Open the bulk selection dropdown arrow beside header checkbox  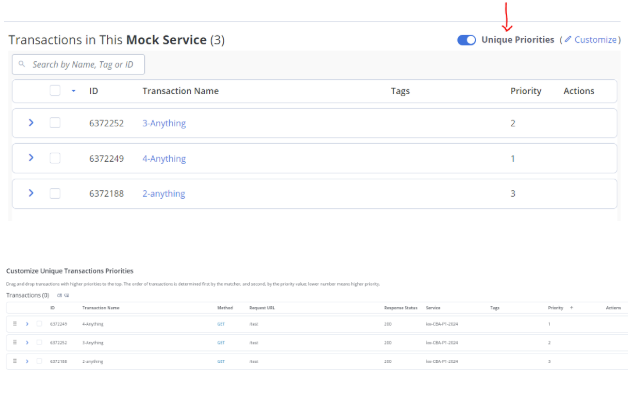[x=74, y=91]
